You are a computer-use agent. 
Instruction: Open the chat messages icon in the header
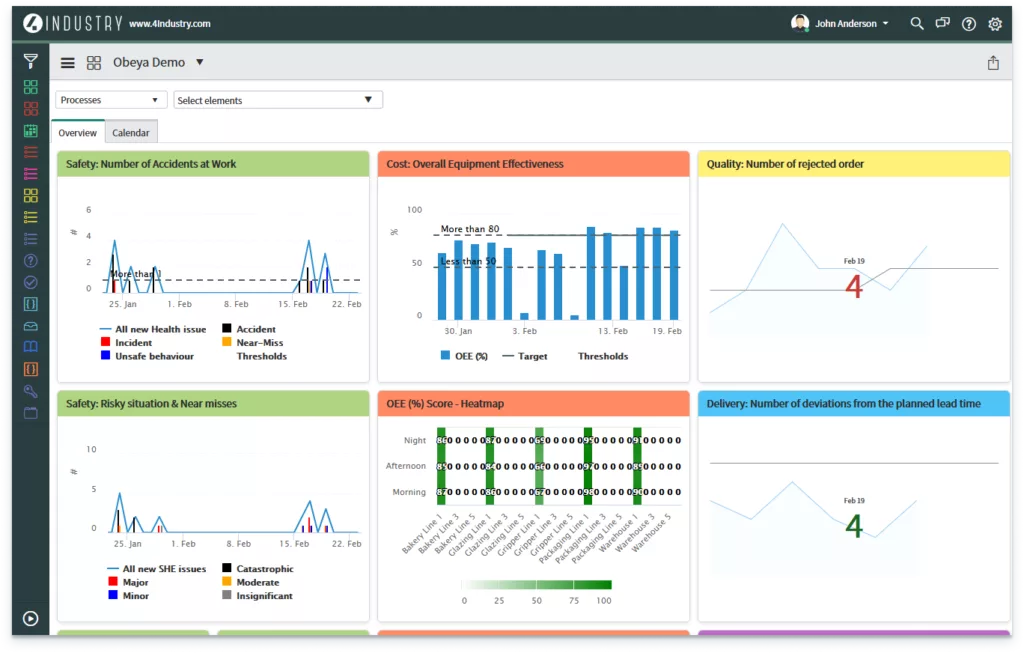(x=942, y=24)
